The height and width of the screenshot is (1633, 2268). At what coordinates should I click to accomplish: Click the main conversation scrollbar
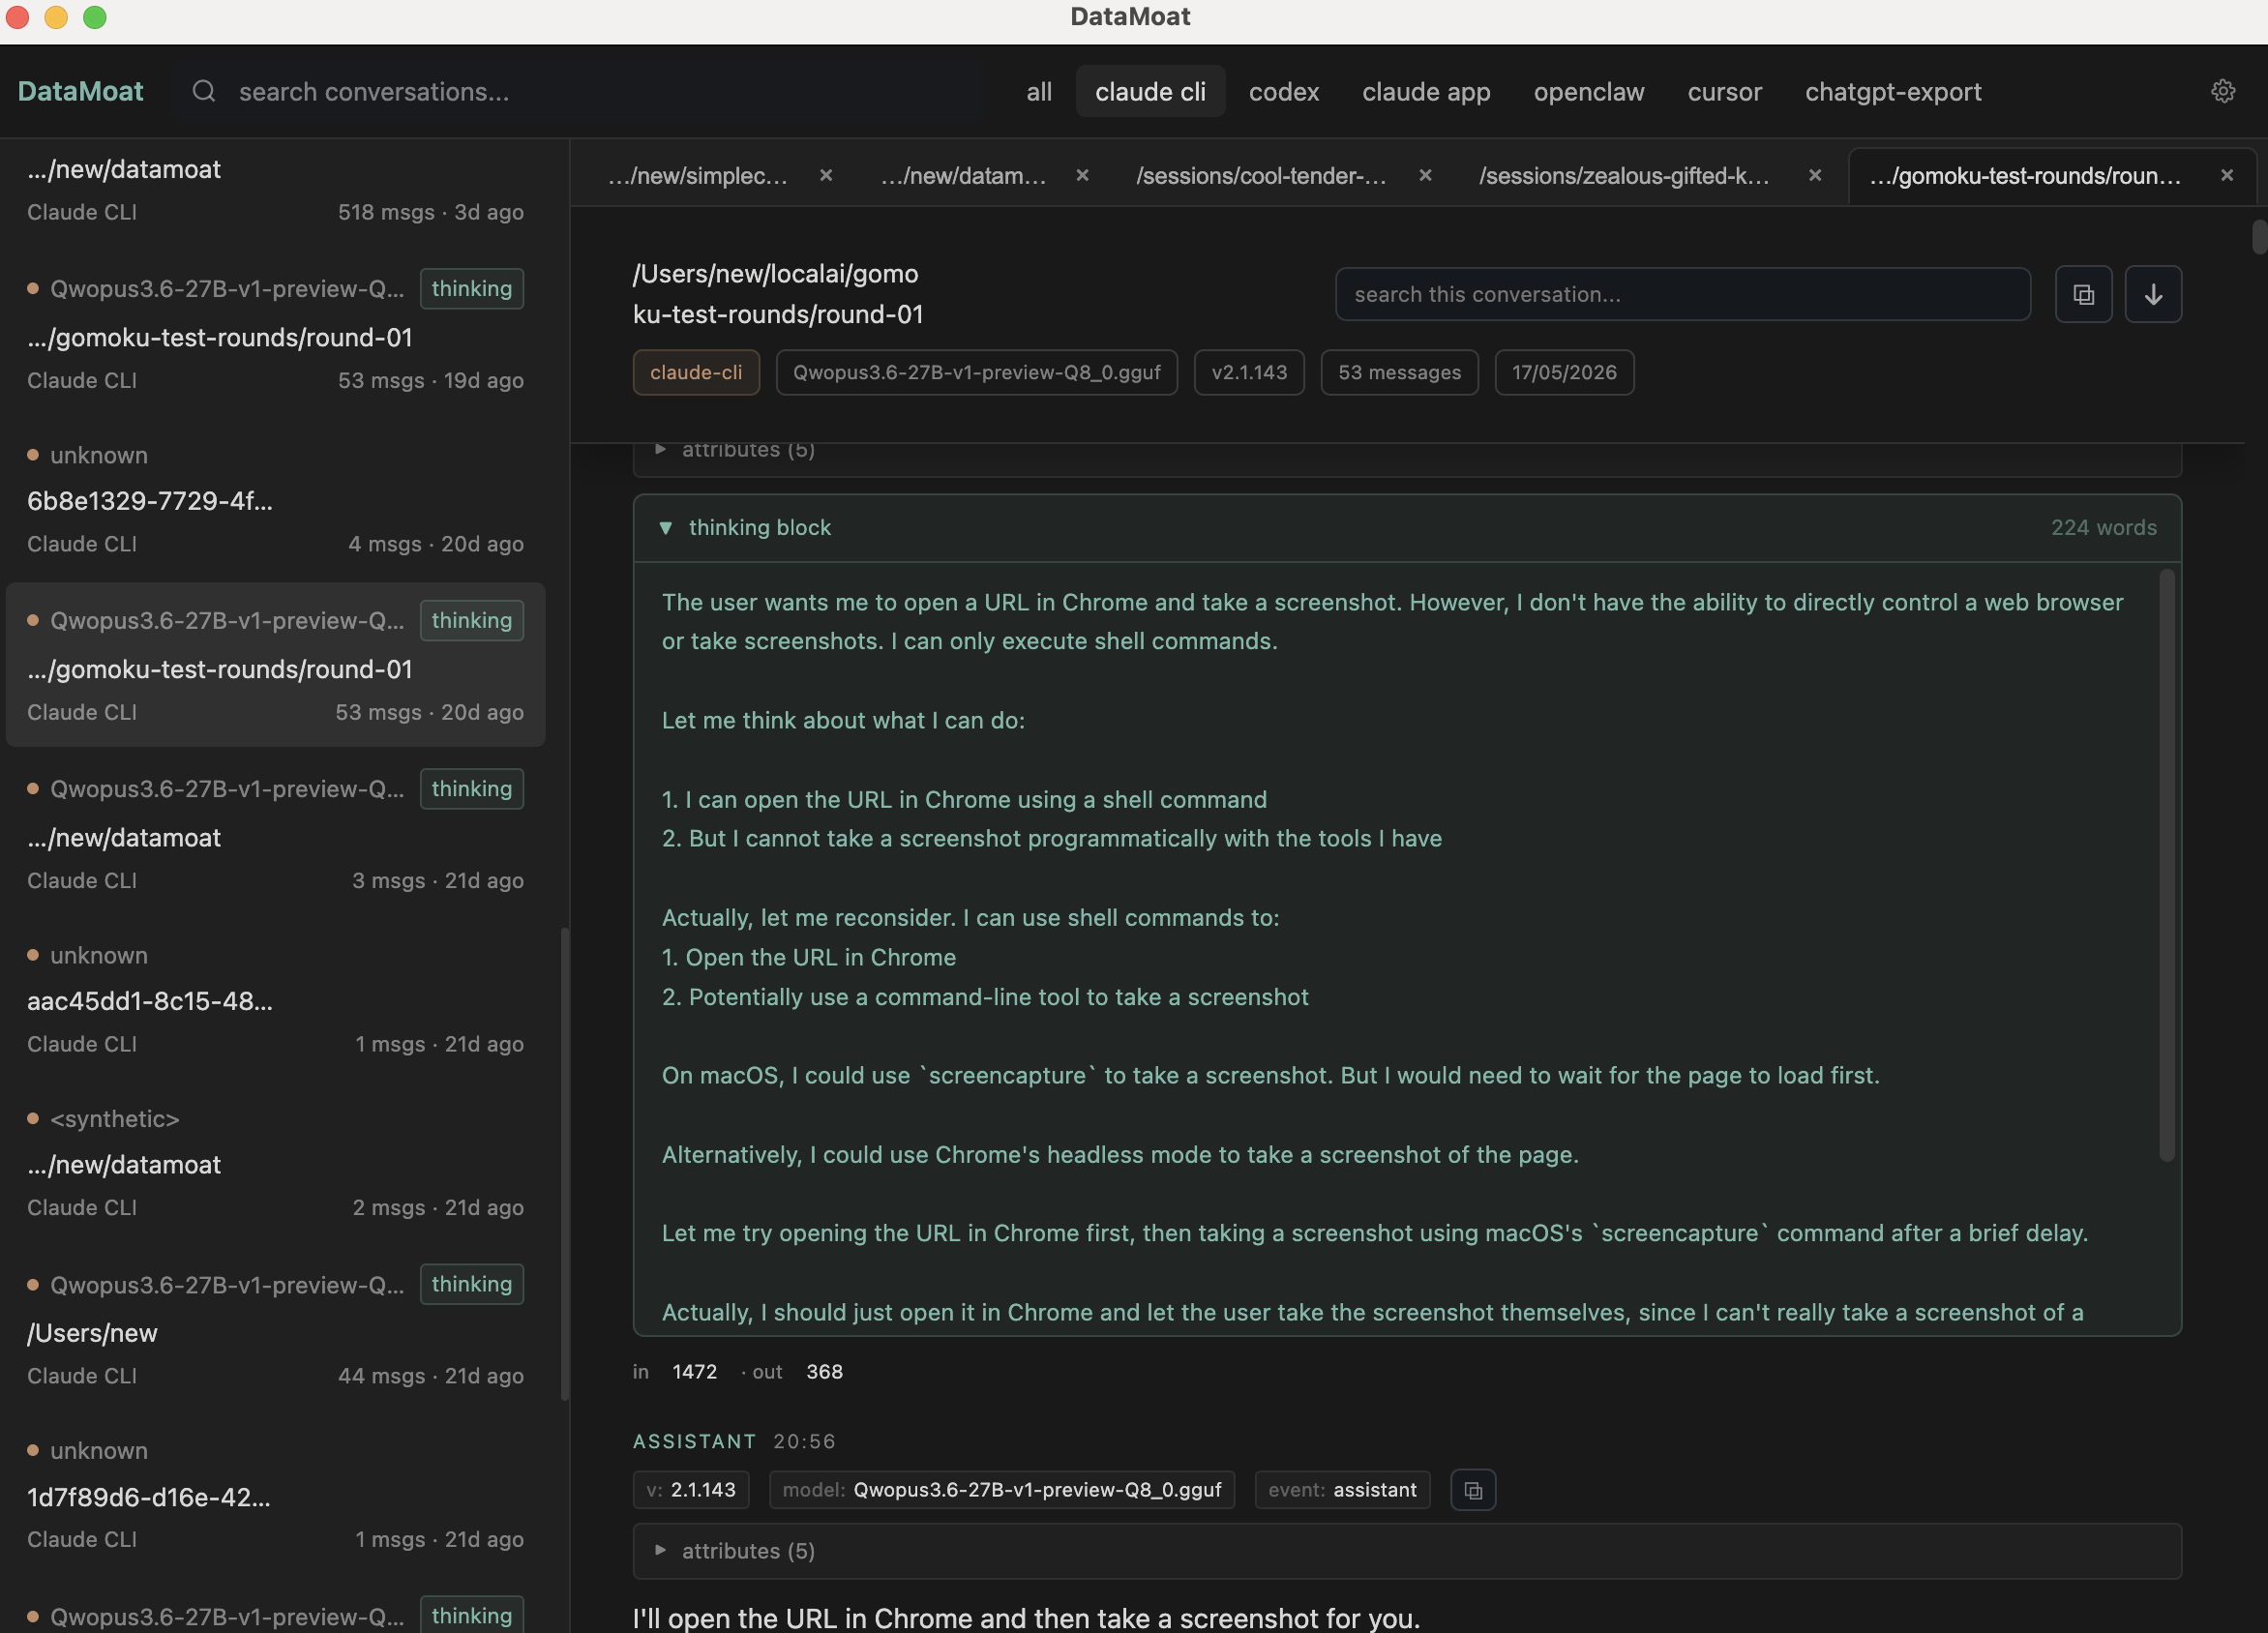tap(2258, 236)
